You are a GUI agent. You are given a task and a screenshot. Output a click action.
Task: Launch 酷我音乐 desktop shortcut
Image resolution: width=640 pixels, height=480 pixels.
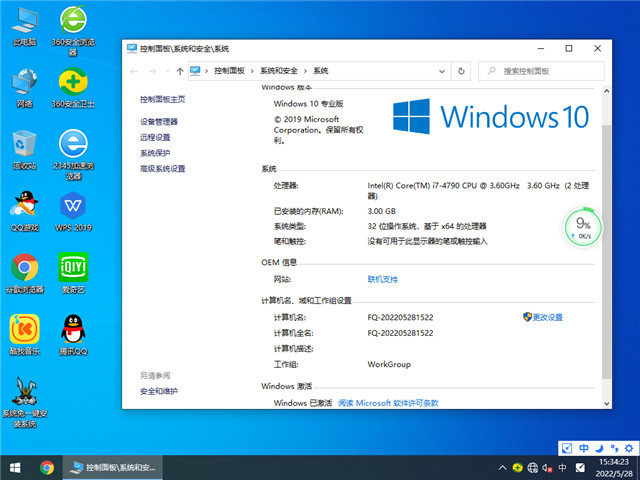(x=24, y=335)
